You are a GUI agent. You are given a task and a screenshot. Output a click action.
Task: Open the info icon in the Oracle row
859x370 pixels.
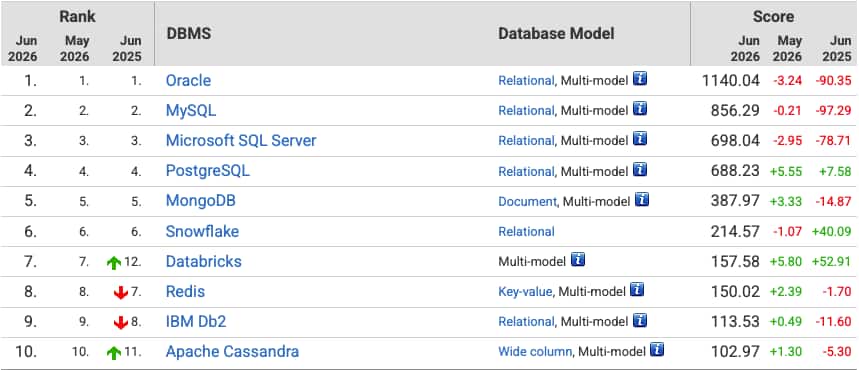(x=640, y=79)
